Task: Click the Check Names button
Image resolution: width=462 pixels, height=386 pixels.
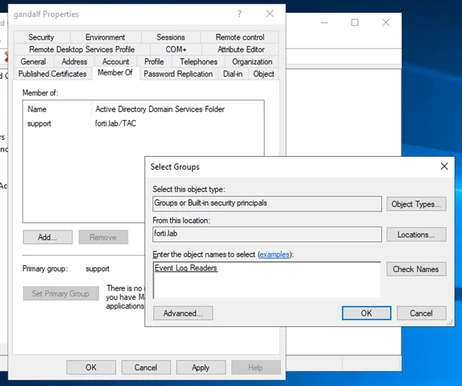Action: point(416,269)
